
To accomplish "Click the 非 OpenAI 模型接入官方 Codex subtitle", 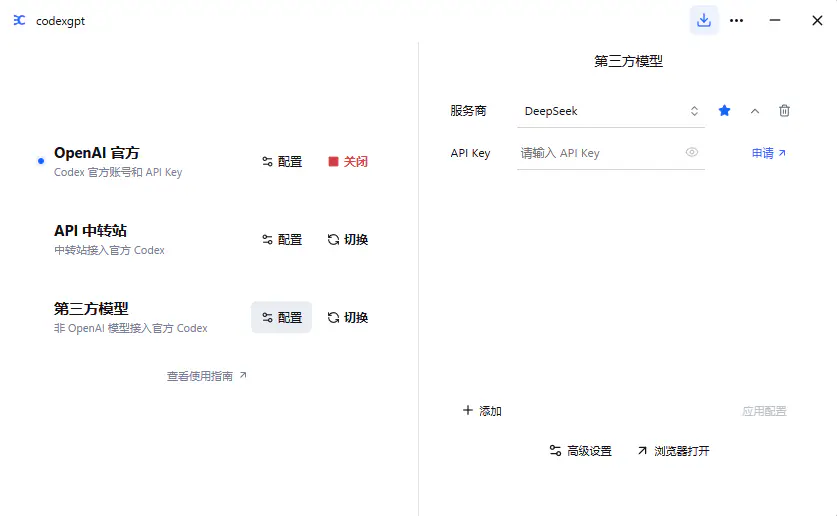I will coord(131,328).
